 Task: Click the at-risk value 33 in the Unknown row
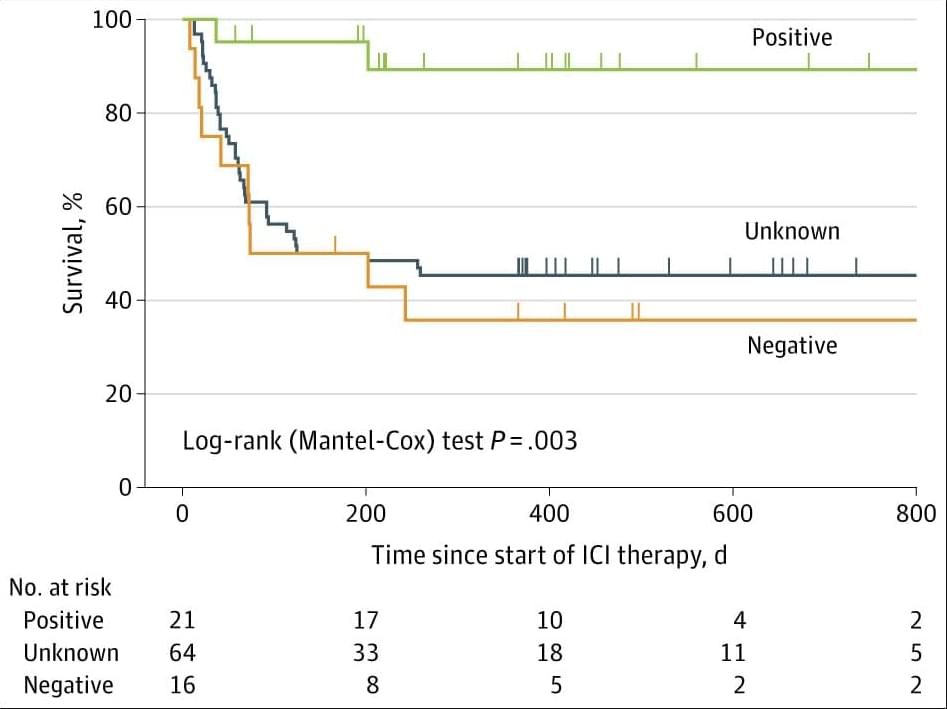(x=365, y=653)
